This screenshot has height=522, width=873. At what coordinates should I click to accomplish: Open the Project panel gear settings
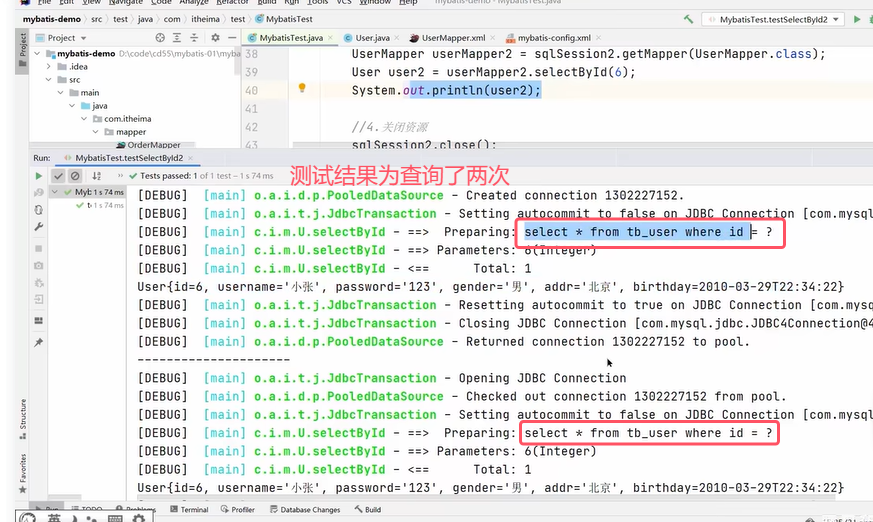click(215, 38)
